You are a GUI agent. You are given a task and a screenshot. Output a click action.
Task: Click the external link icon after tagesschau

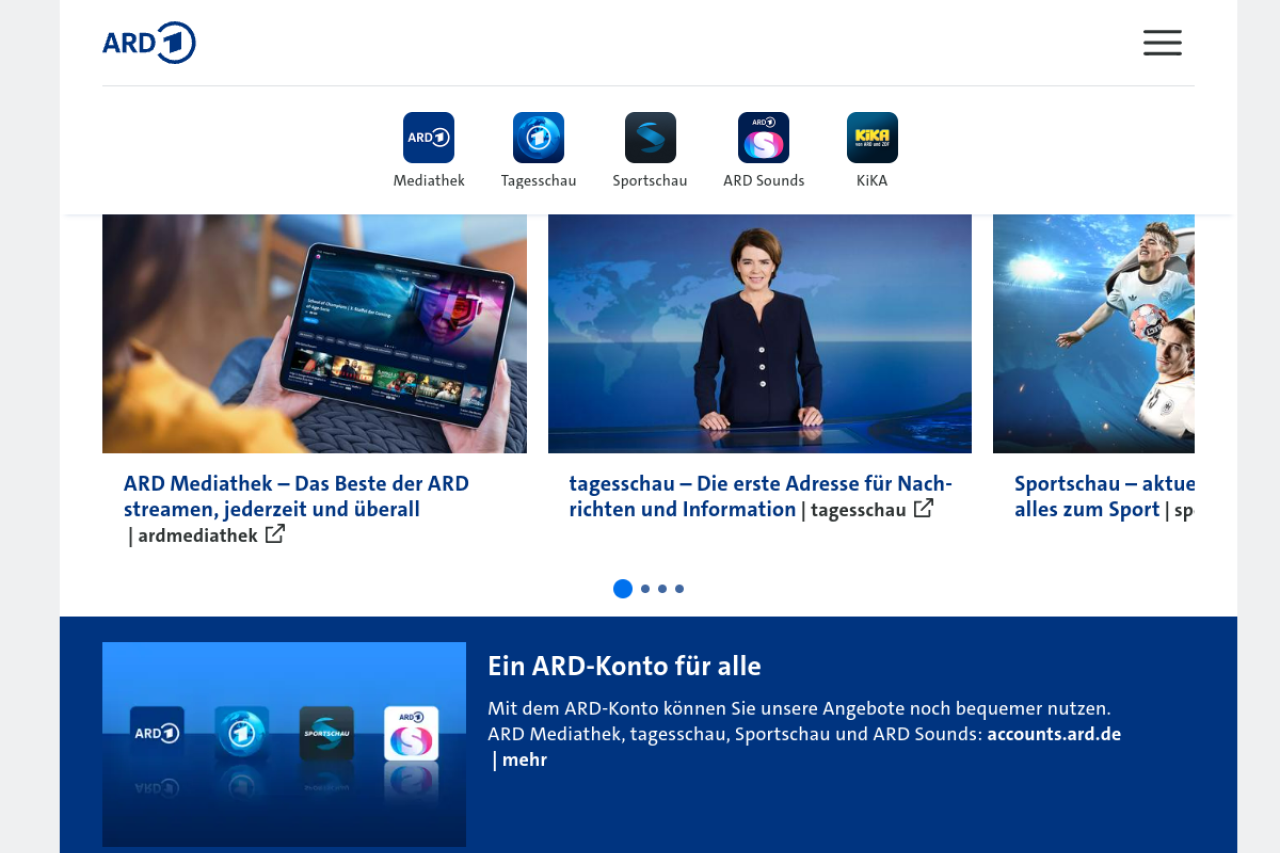point(923,508)
